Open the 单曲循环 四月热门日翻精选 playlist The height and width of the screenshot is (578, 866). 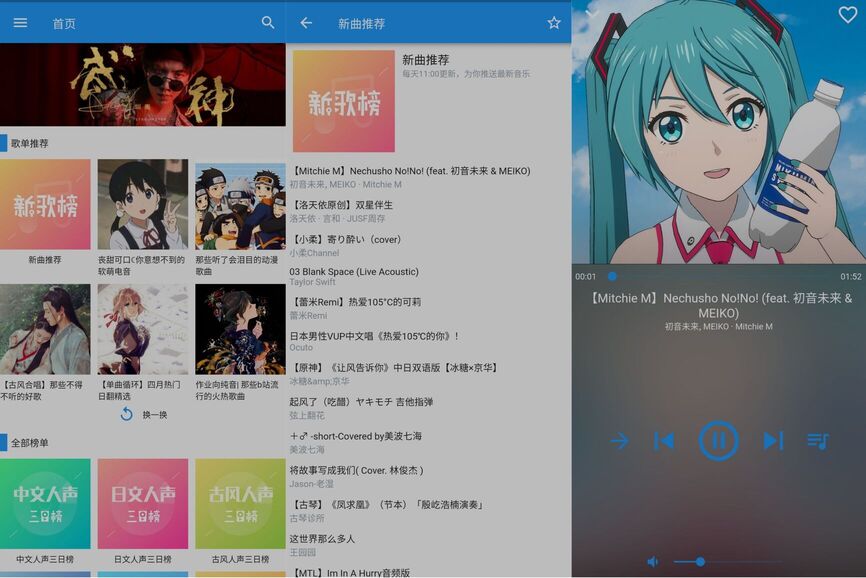[x=142, y=329]
